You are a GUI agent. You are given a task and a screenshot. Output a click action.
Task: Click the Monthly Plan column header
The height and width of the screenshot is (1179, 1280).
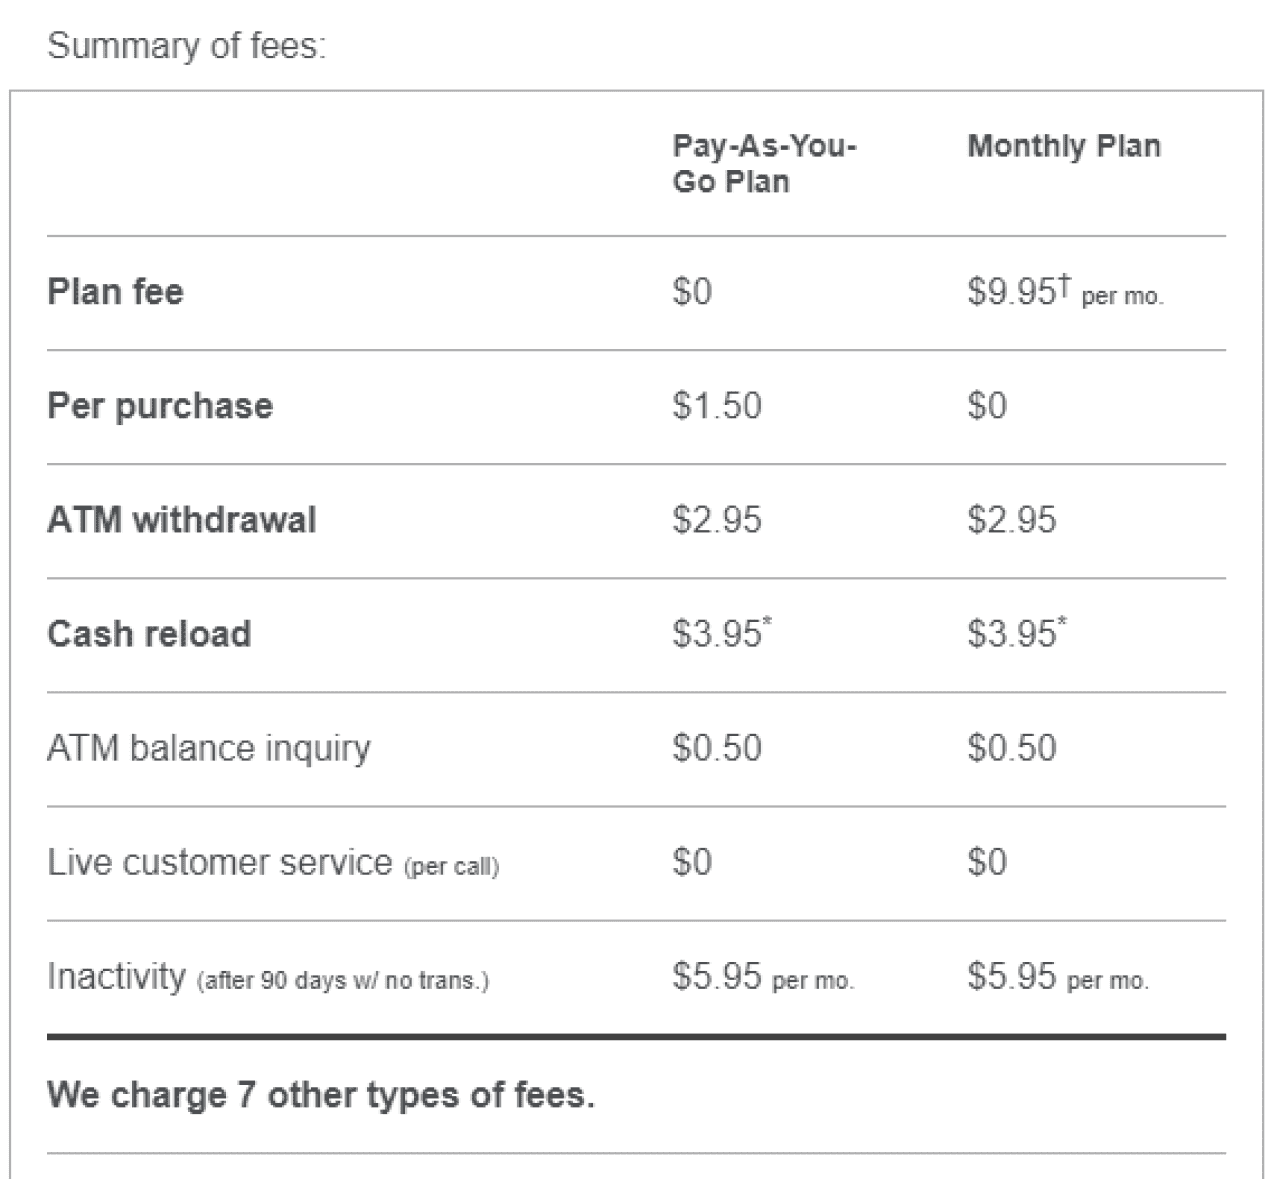(1064, 146)
